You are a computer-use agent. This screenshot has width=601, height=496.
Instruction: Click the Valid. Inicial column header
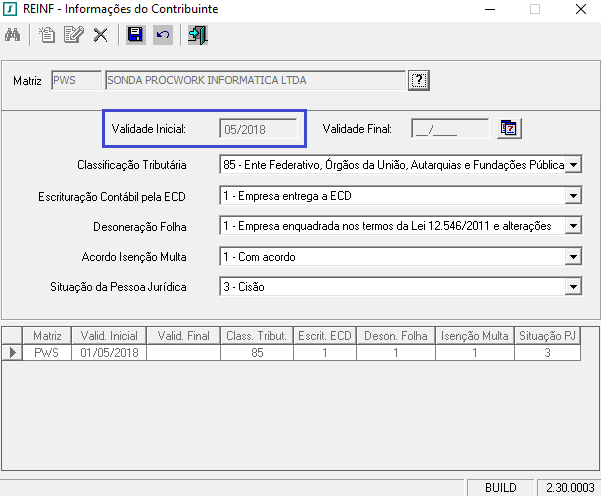point(108,336)
